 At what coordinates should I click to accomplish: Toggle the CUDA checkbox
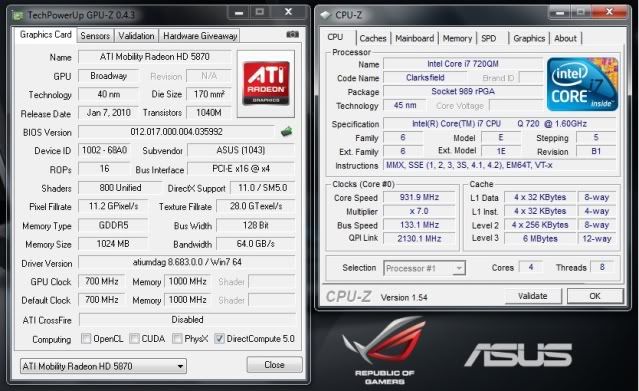(x=134, y=338)
